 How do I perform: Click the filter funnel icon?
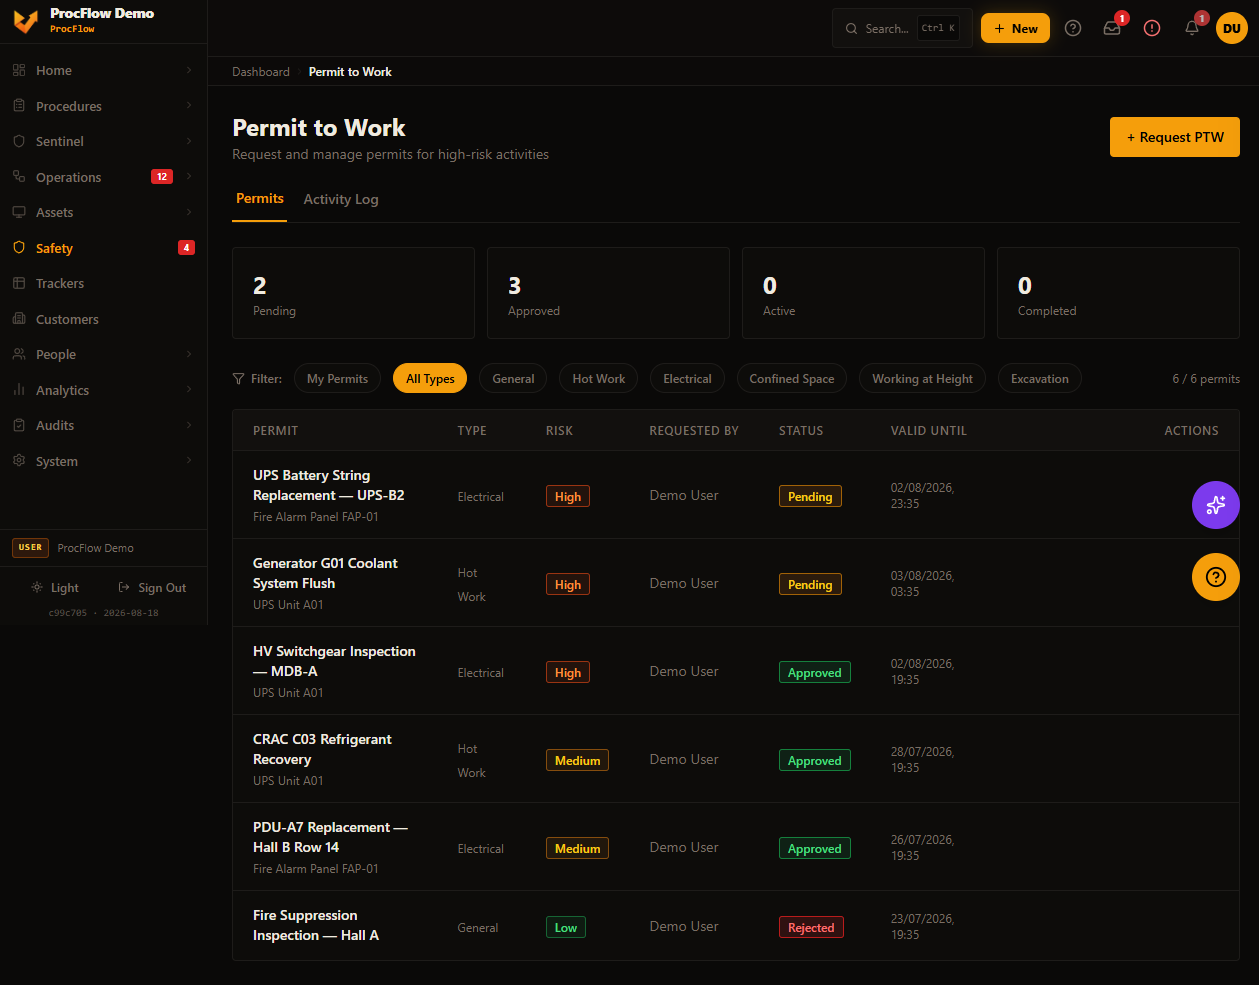coord(238,379)
